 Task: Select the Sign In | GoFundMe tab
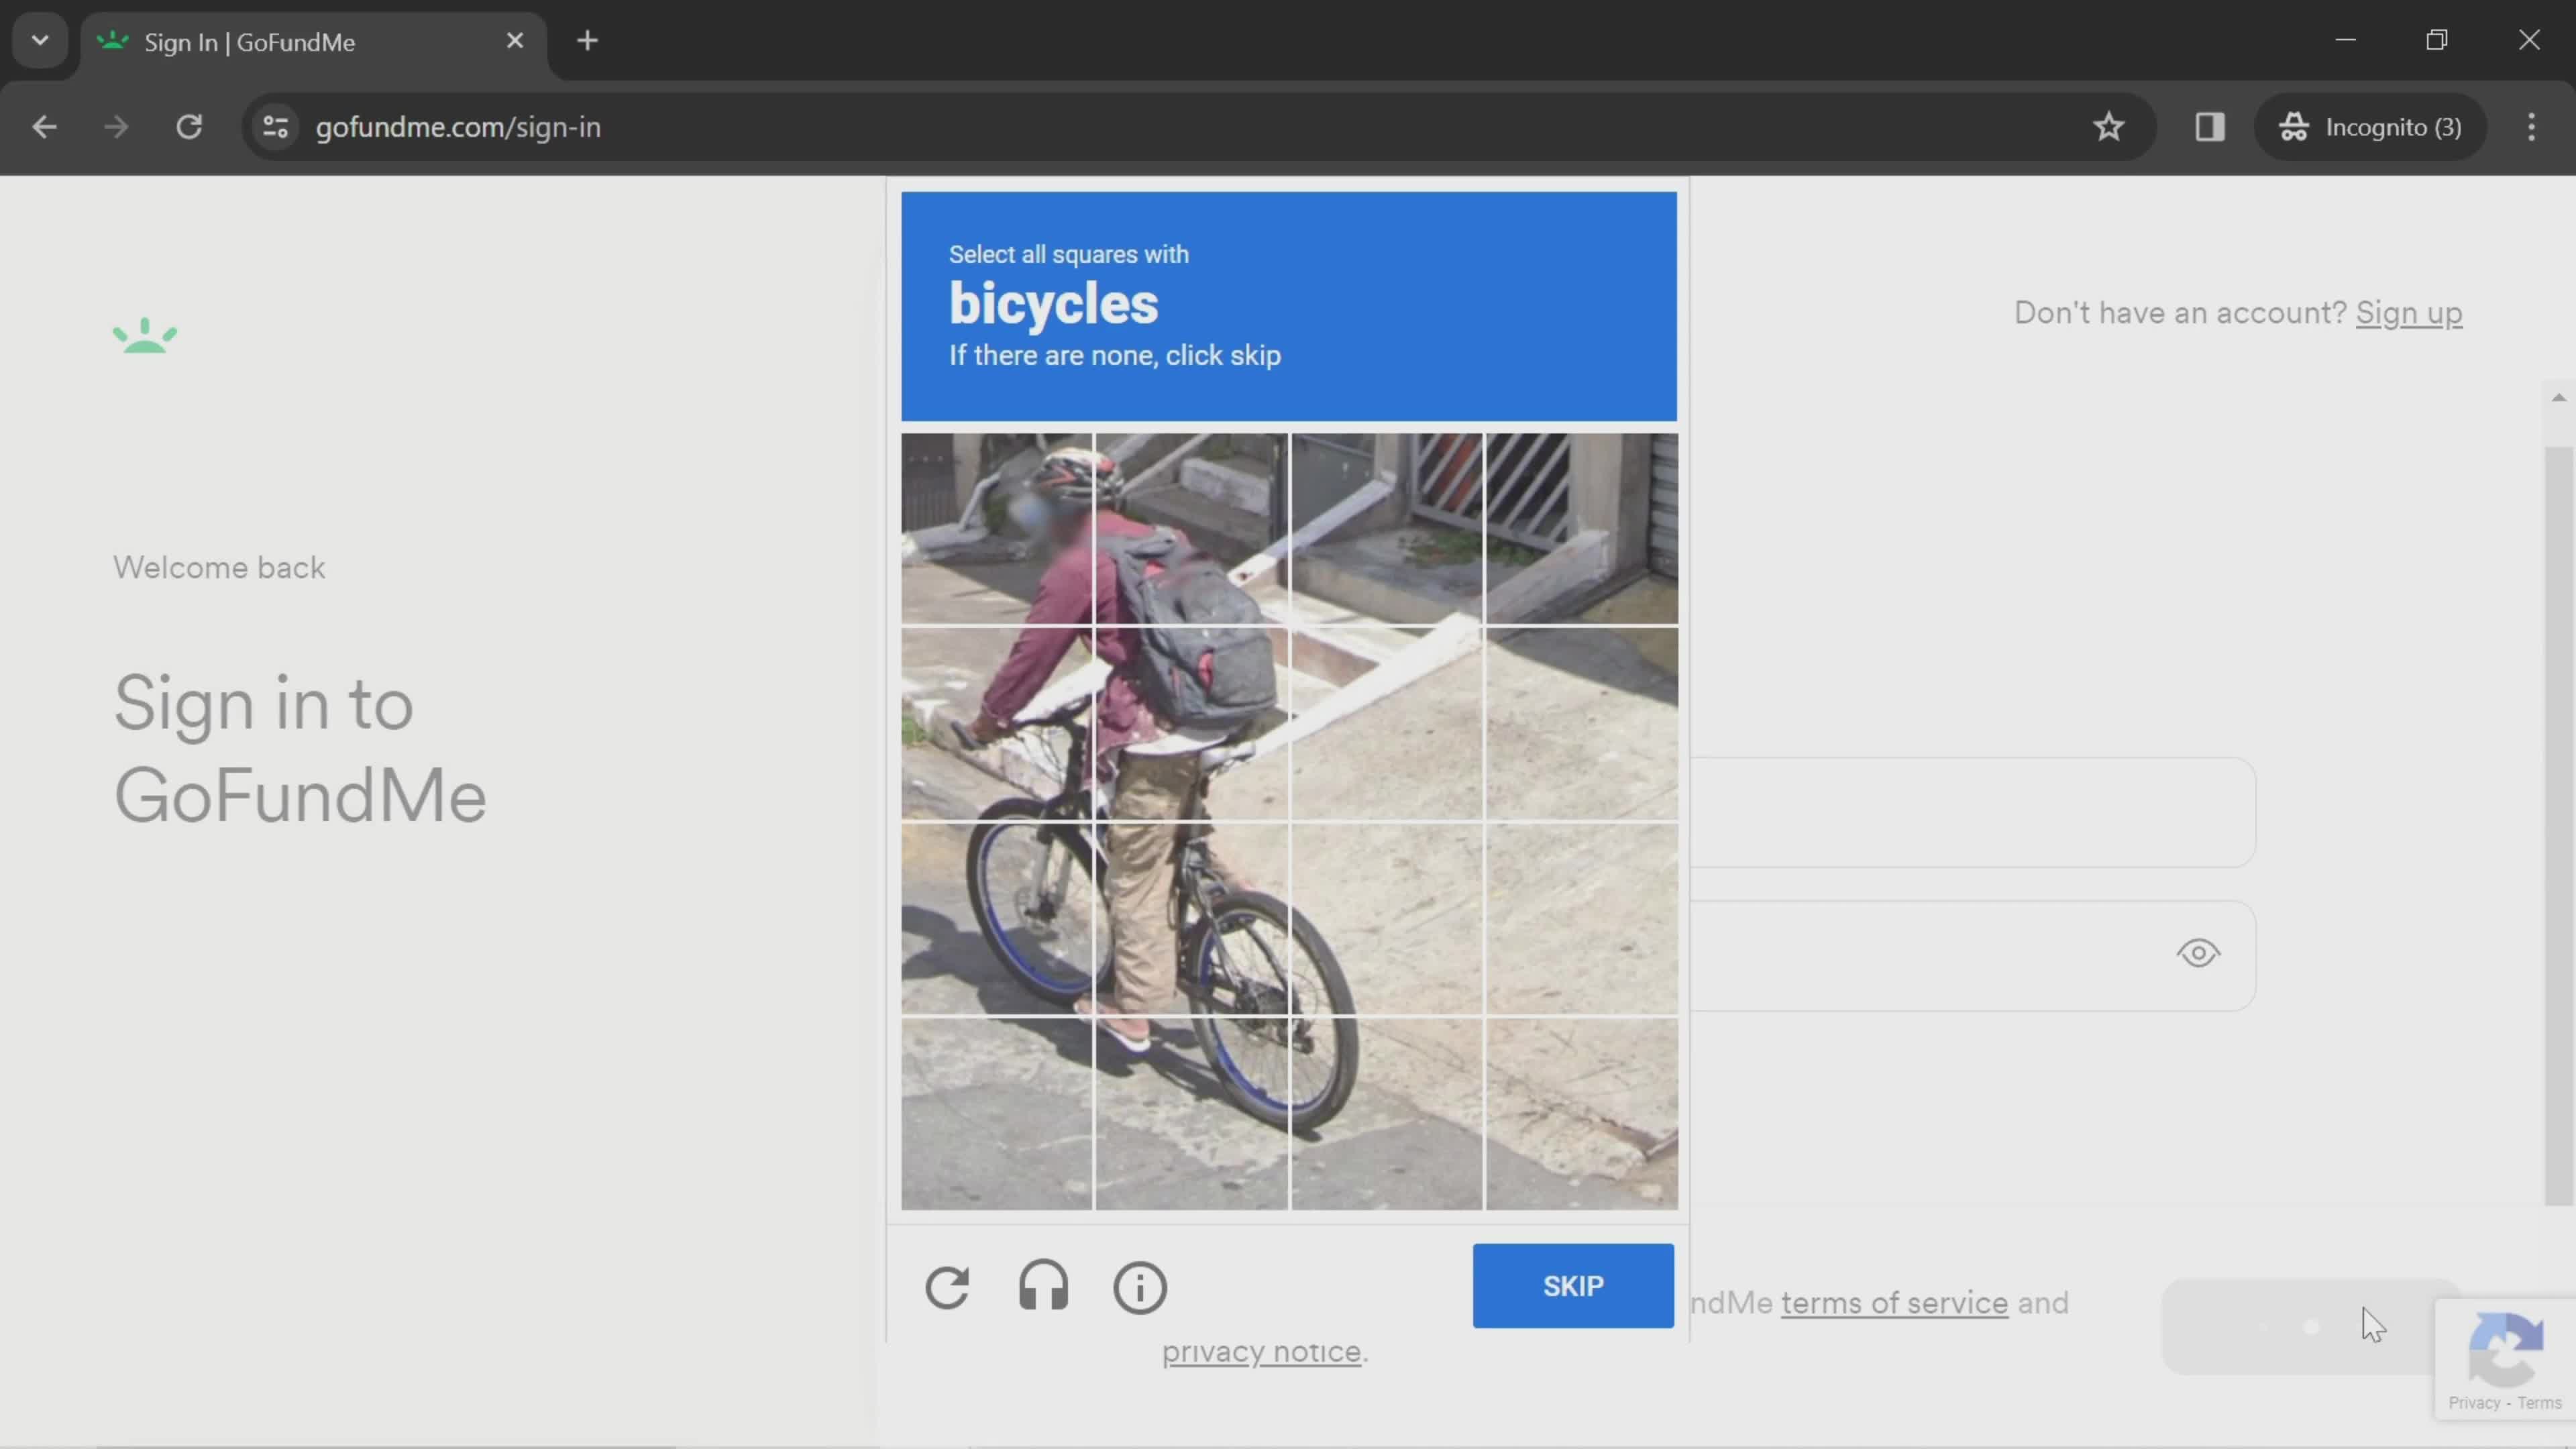[x=313, y=42]
